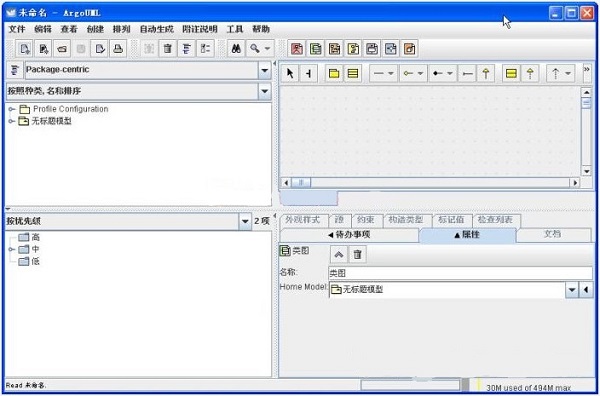
Task: Open the Zoom dropdown arrow
Action: click(x=267, y=49)
